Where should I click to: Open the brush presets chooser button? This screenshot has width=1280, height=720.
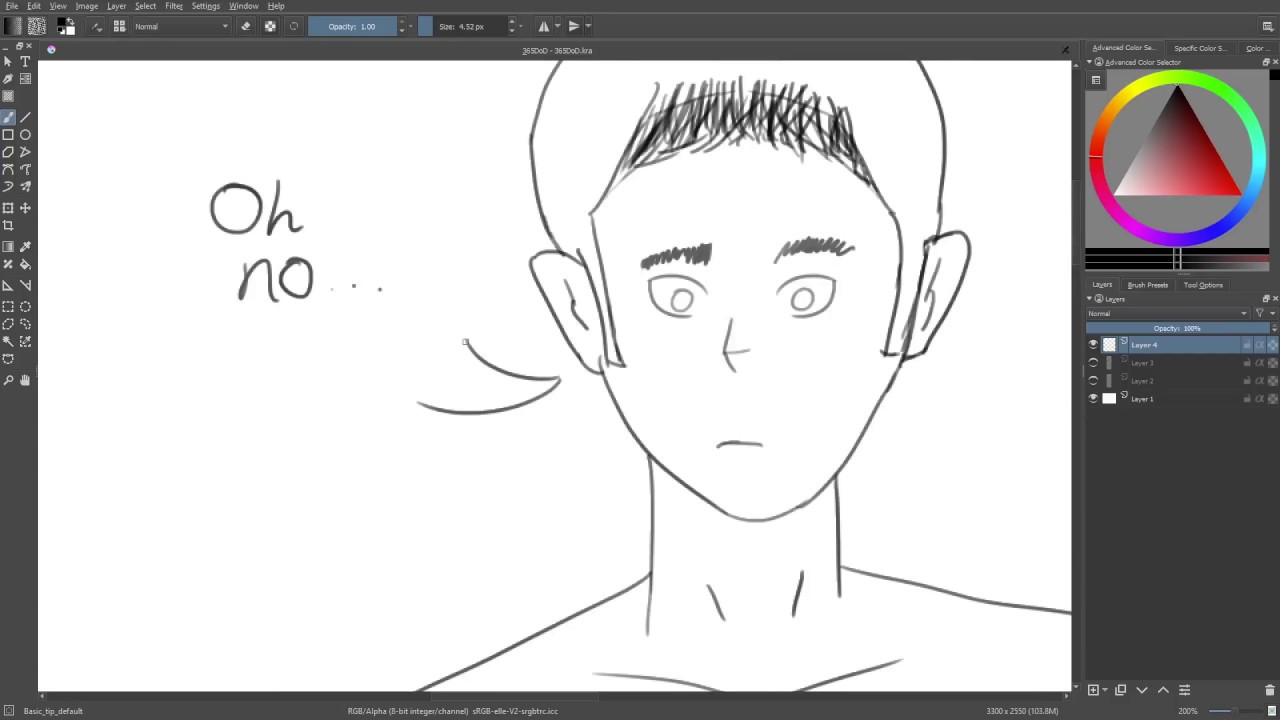click(119, 26)
